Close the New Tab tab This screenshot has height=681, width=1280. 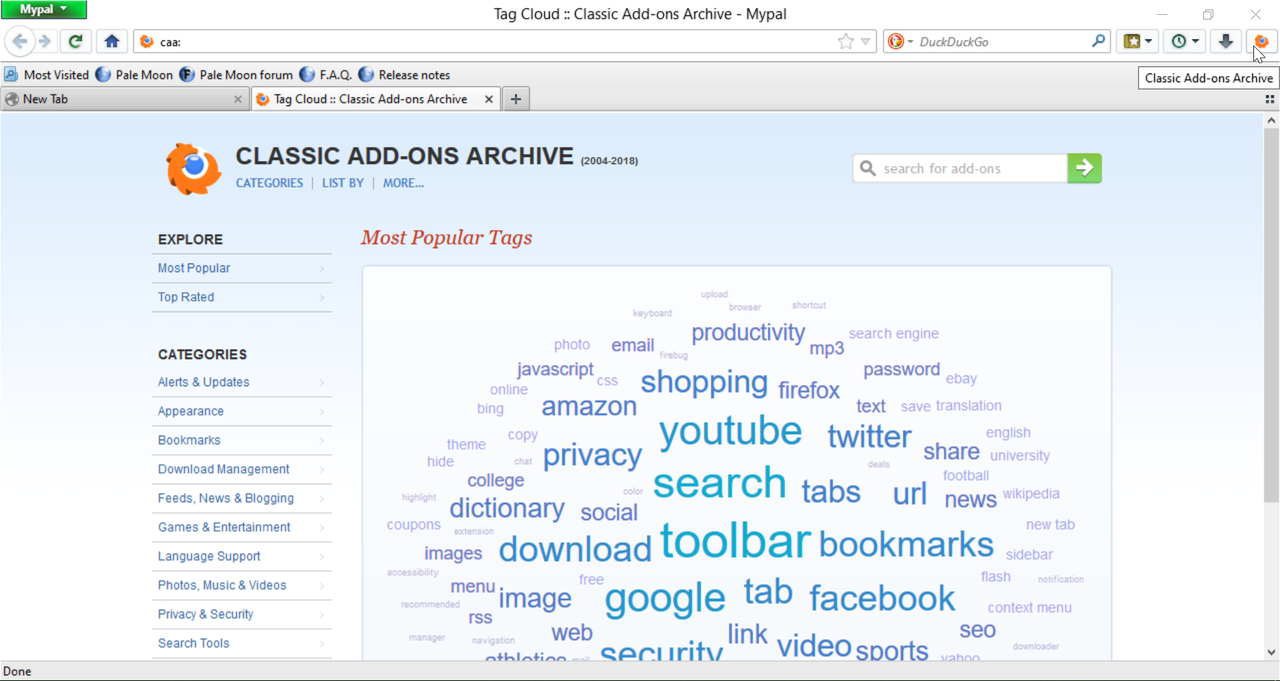[x=238, y=99]
